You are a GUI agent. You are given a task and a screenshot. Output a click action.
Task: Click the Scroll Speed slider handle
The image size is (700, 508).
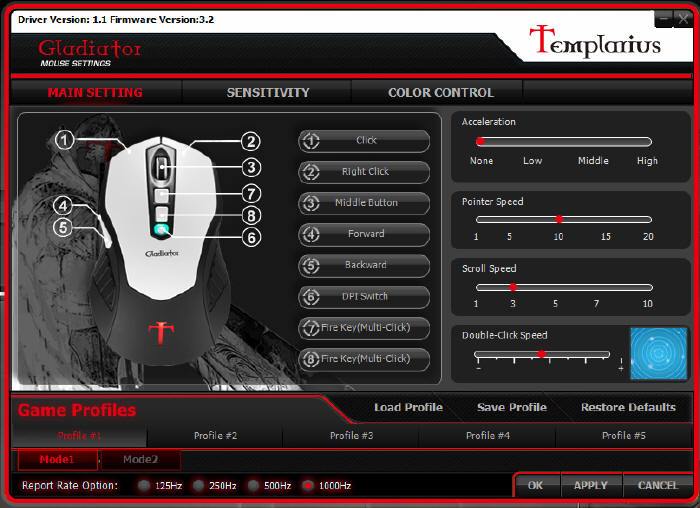513,287
